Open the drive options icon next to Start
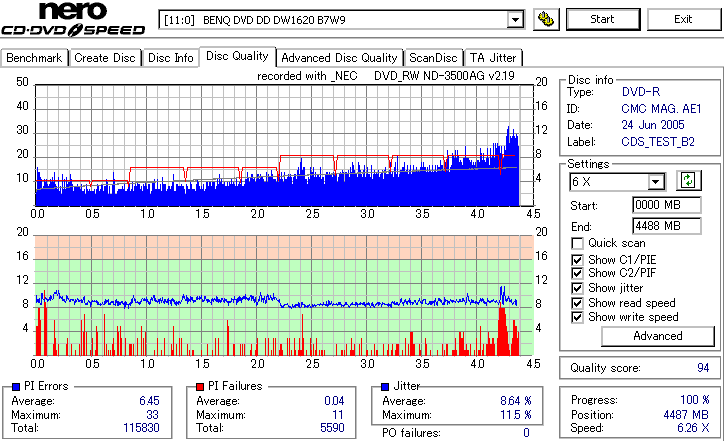 click(546, 19)
